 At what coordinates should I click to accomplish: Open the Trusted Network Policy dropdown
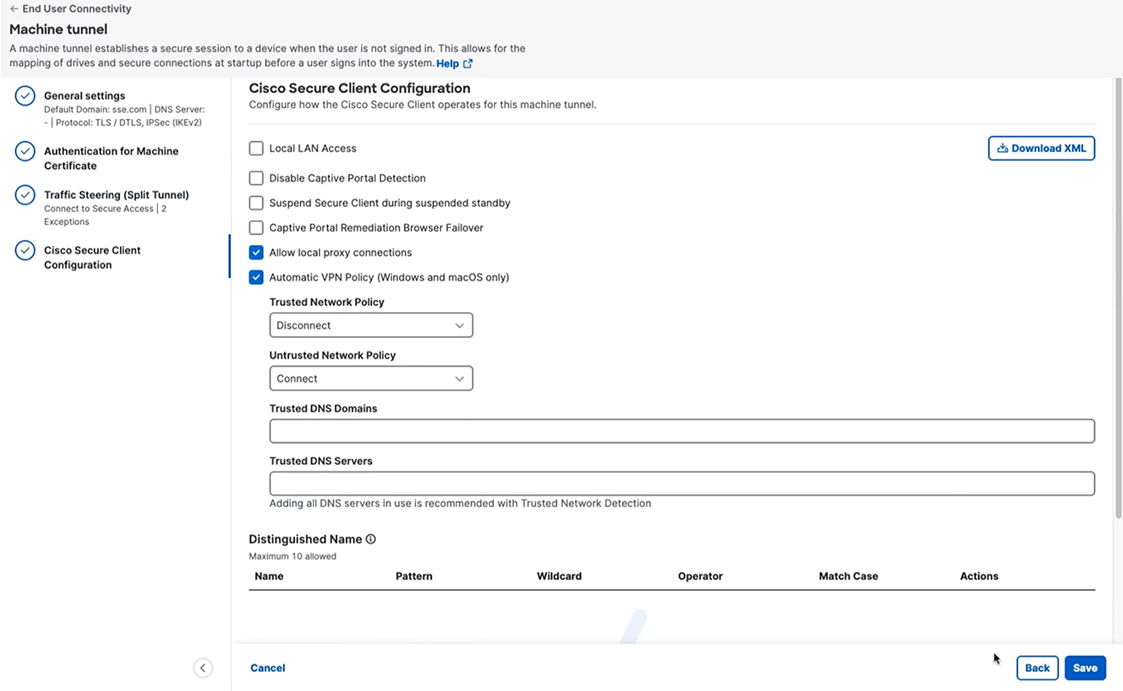pyautogui.click(x=371, y=325)
